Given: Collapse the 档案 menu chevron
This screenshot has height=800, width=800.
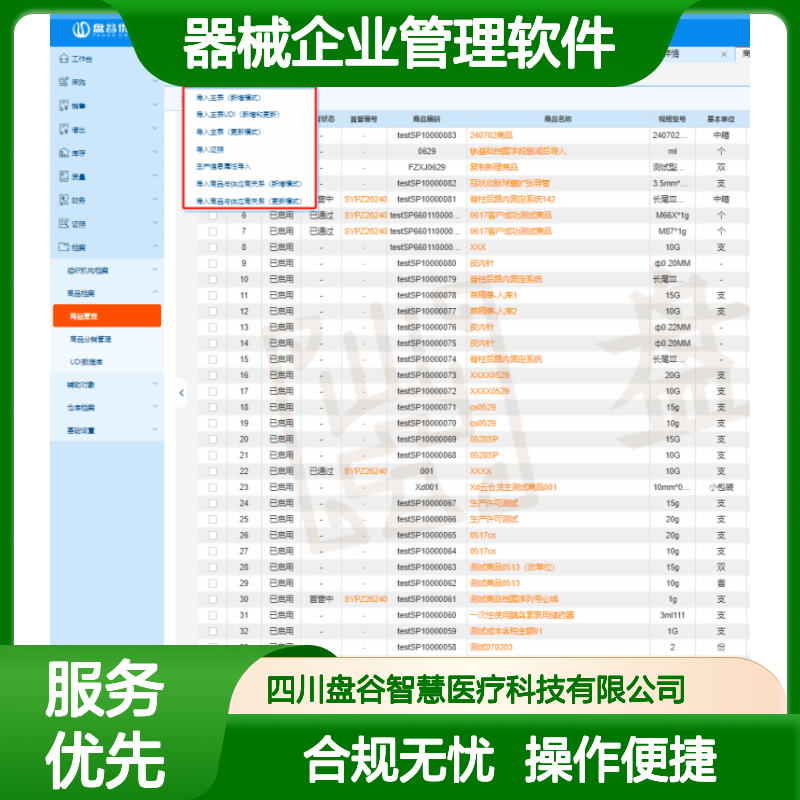Looking at the screenshot, I should (155, 246).
